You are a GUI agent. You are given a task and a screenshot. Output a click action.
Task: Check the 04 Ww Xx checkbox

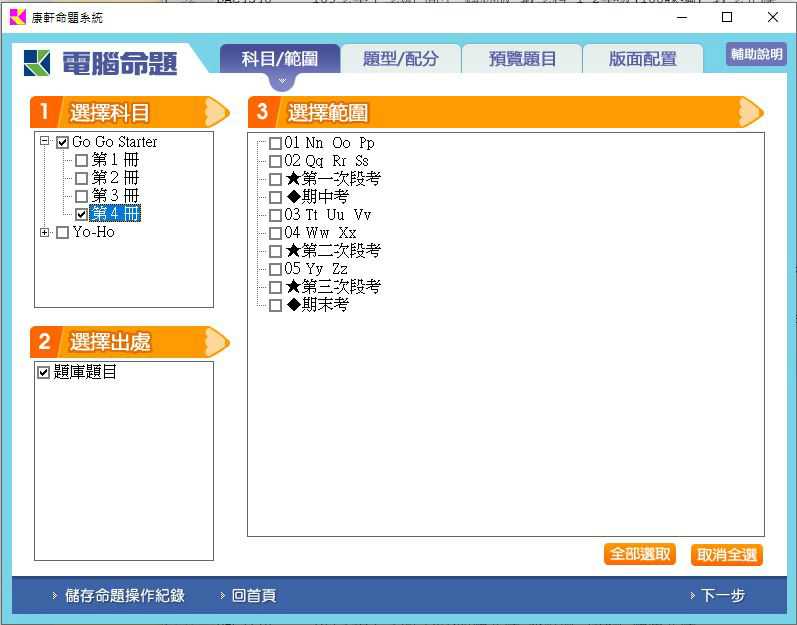(x=275, y=233)
